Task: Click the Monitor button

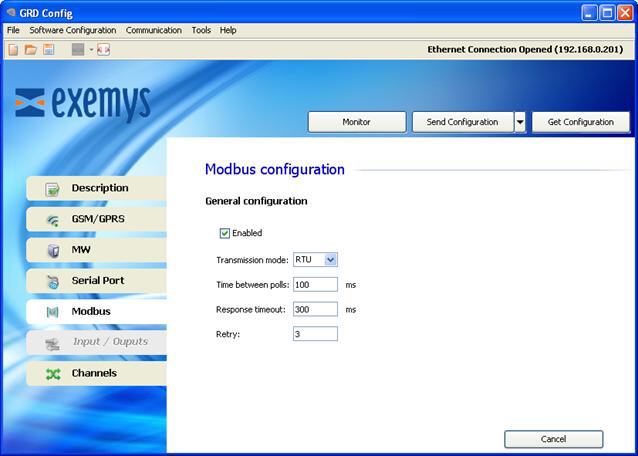Action: [356, 122]
